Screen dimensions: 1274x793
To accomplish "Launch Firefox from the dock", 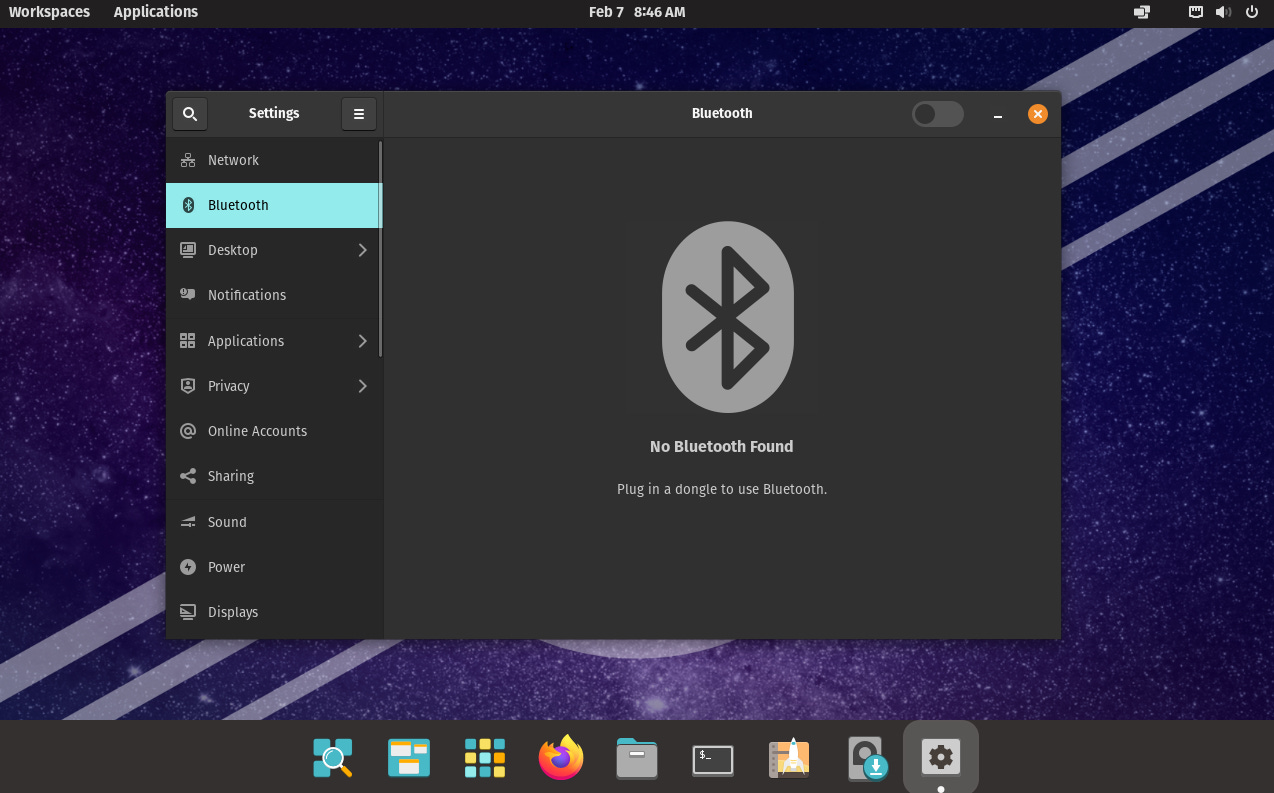I will coord(561,757).
